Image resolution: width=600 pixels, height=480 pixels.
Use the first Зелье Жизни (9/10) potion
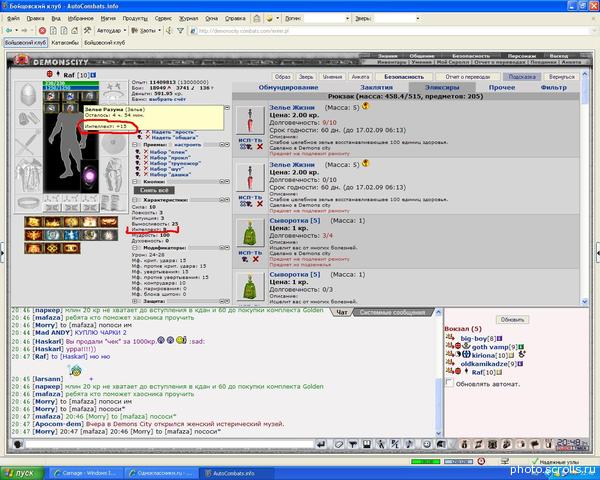tap(249, 140)
